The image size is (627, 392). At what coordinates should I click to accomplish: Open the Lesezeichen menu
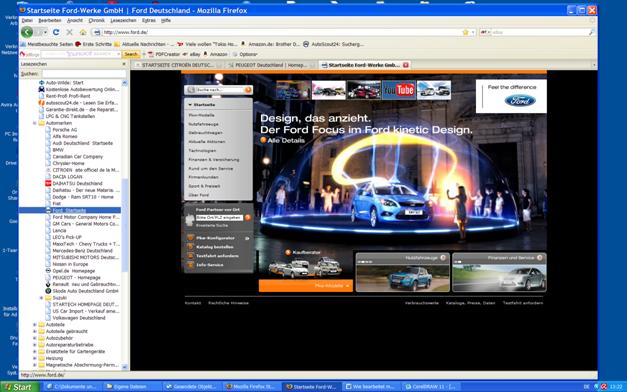pos(123,20)
